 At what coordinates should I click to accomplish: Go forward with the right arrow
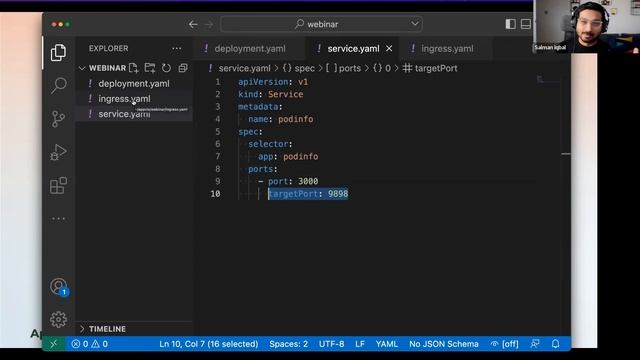coord(209,24)
